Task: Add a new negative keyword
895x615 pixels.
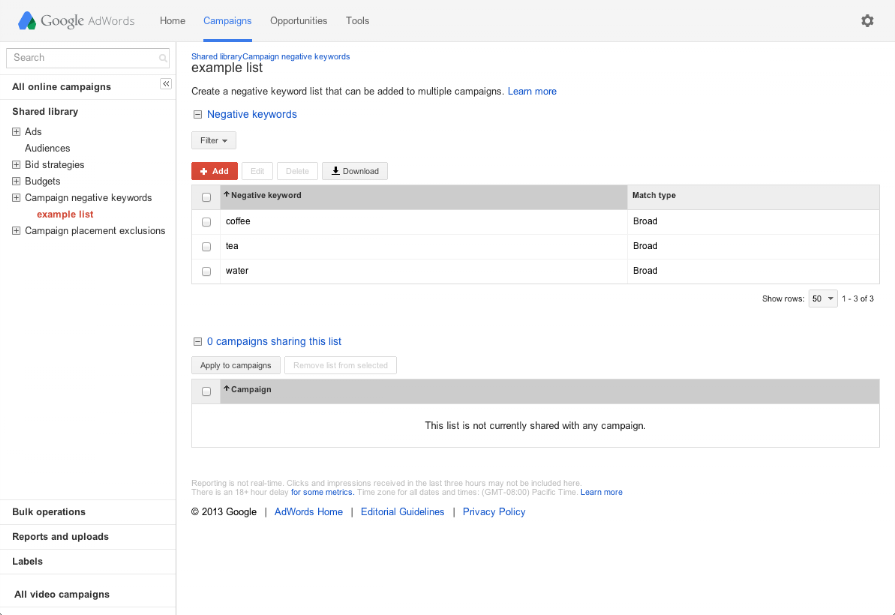Action: tap(214, 171)
